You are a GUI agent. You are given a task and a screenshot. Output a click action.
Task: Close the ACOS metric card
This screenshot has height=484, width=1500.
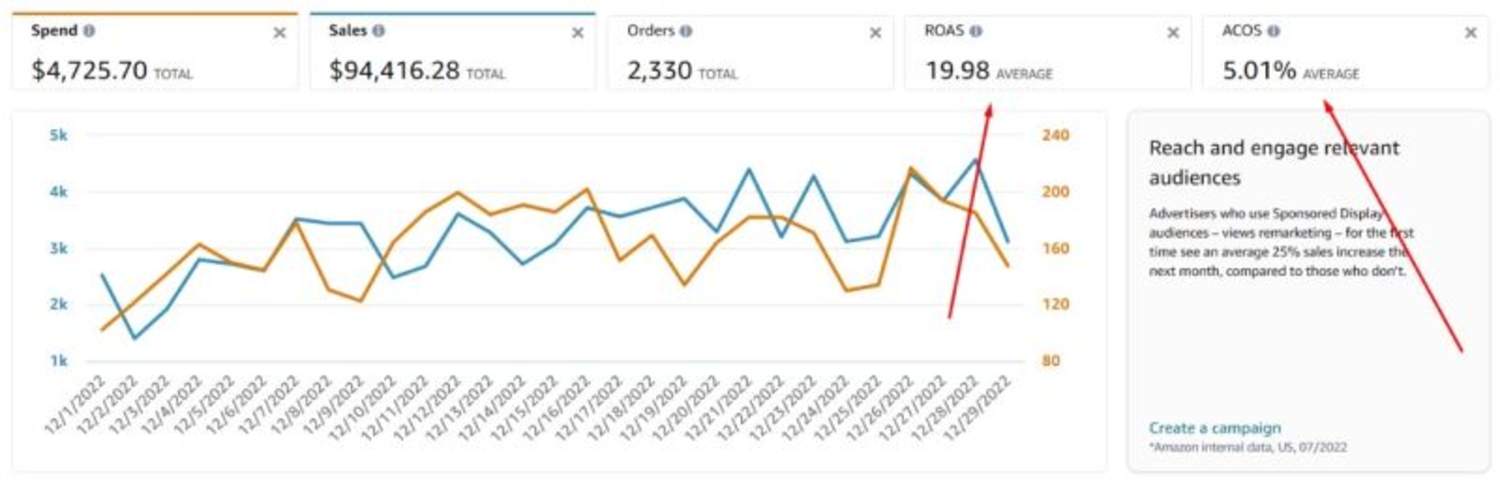(1471, 33)
